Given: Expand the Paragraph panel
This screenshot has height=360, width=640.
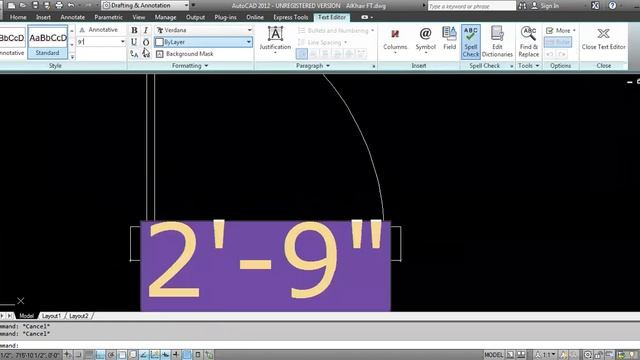Looking at the screenshot, I should pos(313,66).
